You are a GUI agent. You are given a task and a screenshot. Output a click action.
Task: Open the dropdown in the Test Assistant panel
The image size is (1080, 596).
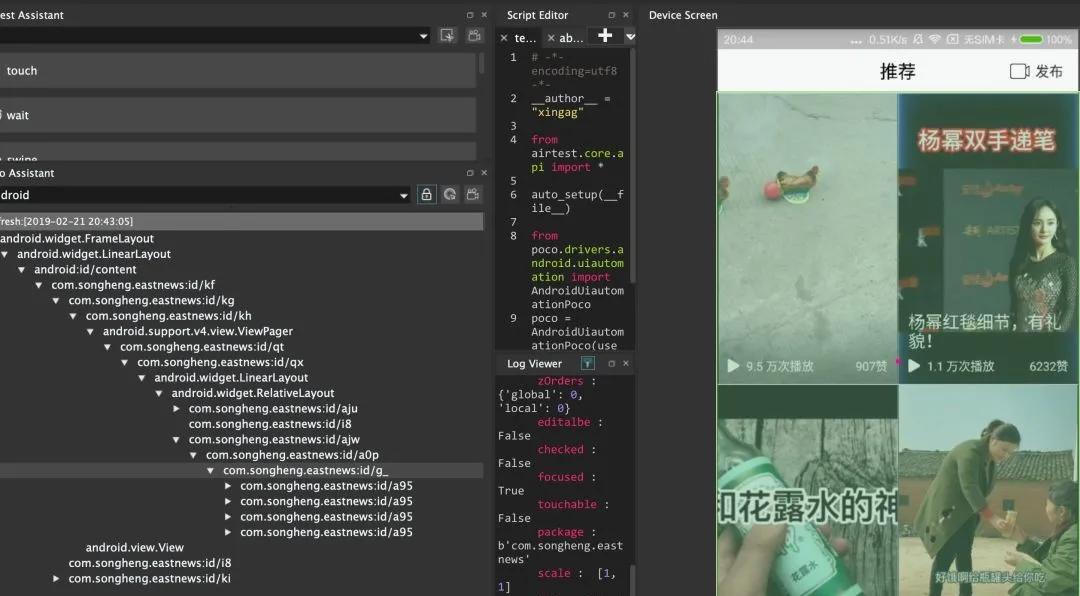(x=423, y=35)
